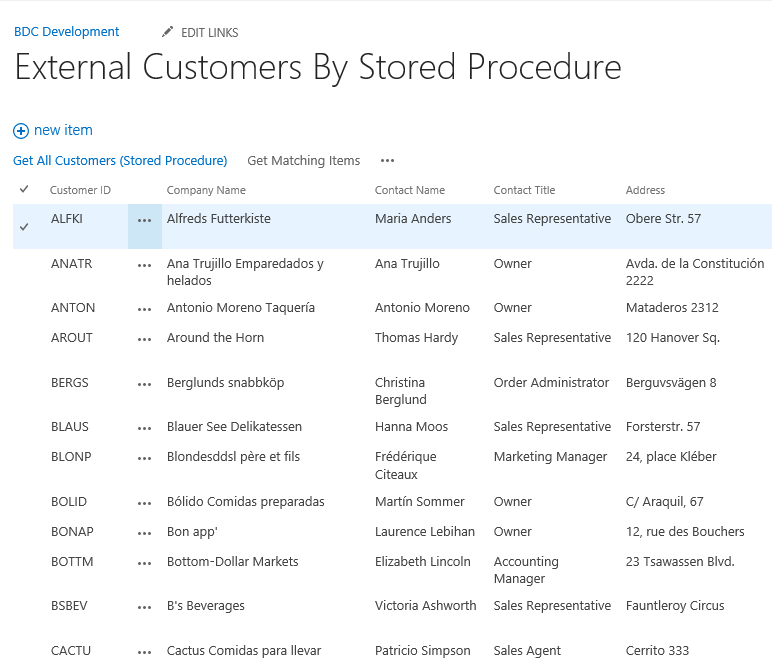Viewport: 772px width, 667px height.
Task: Click the Address column header
Action: point(645,190)
